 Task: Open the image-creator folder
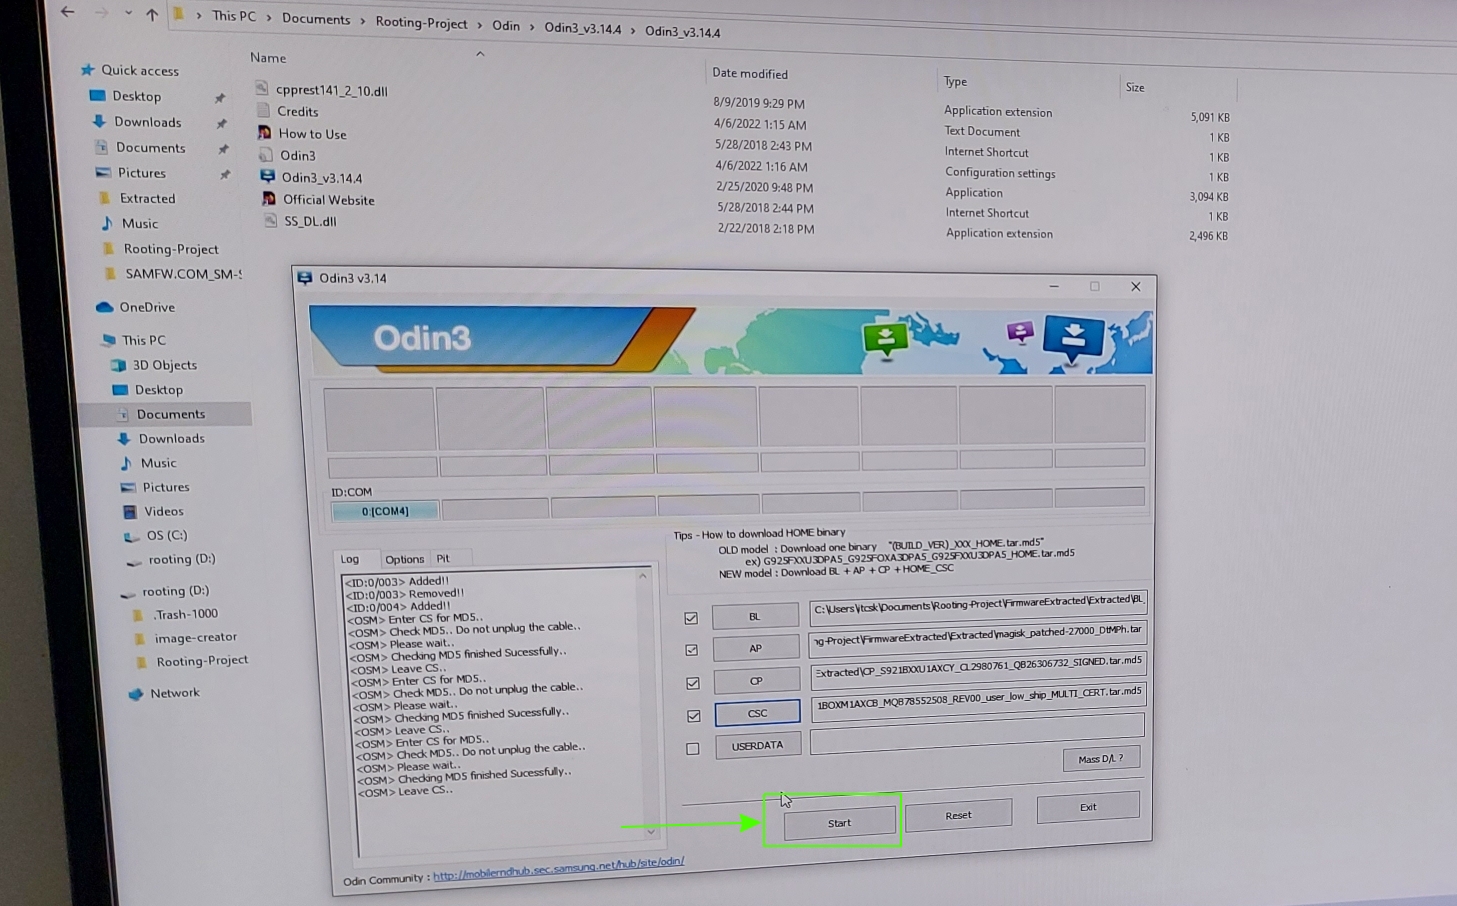point(196,637)
